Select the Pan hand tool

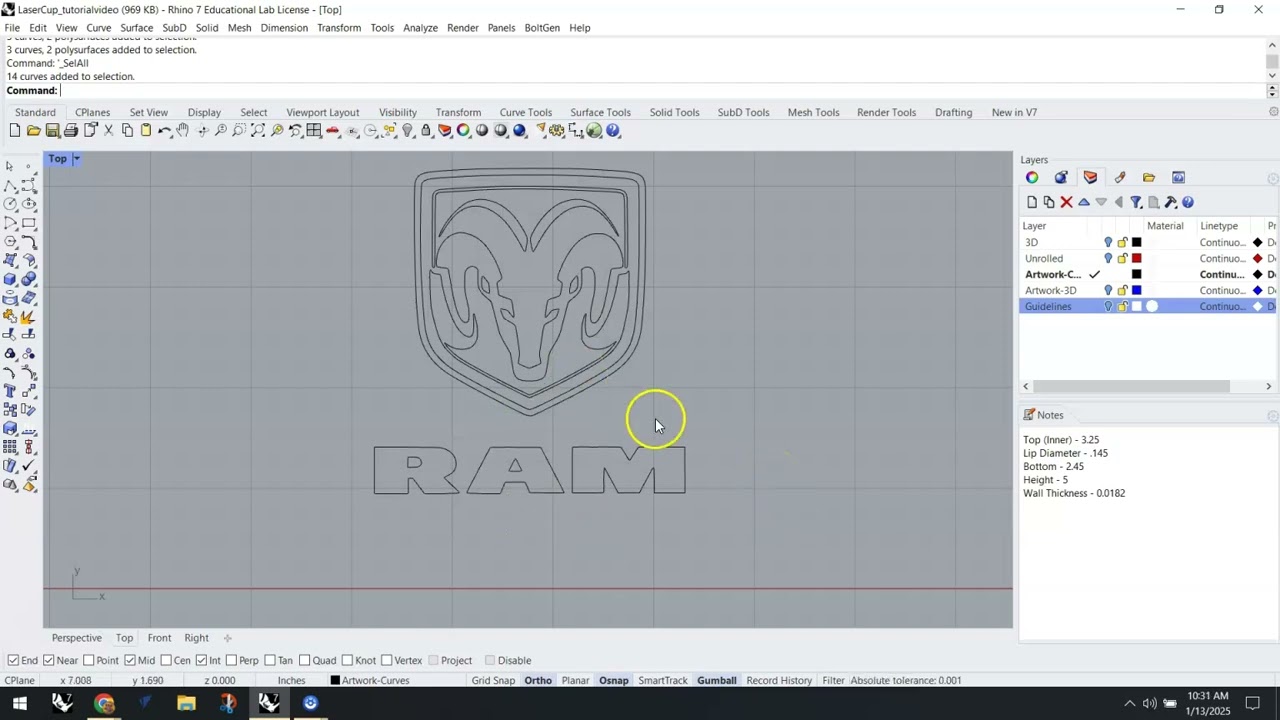point(183,131)
